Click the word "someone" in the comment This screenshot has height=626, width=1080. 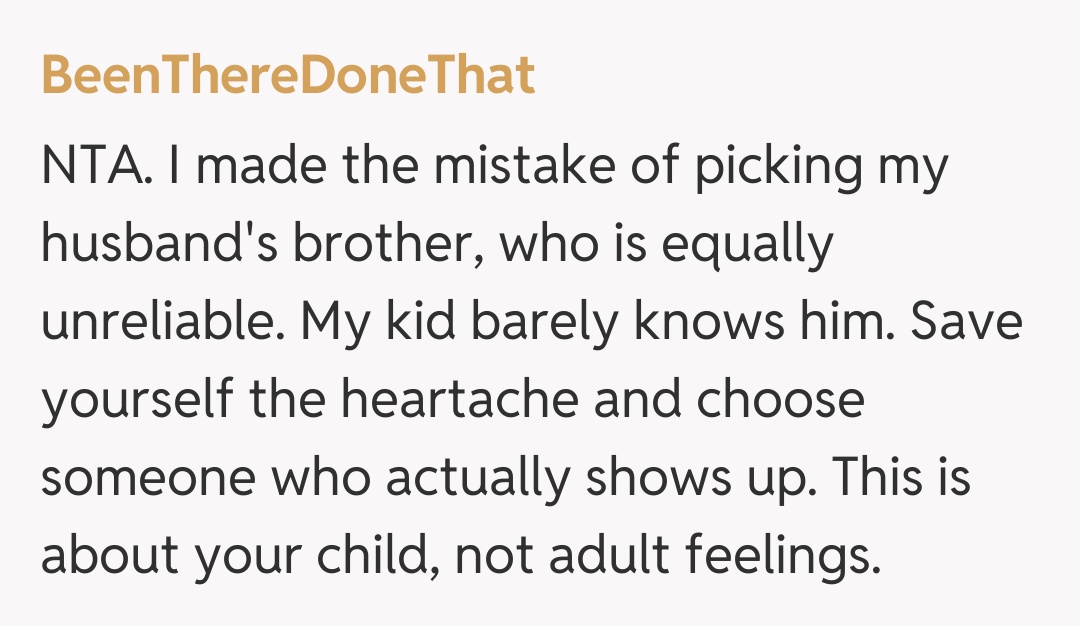click(147, 479)
